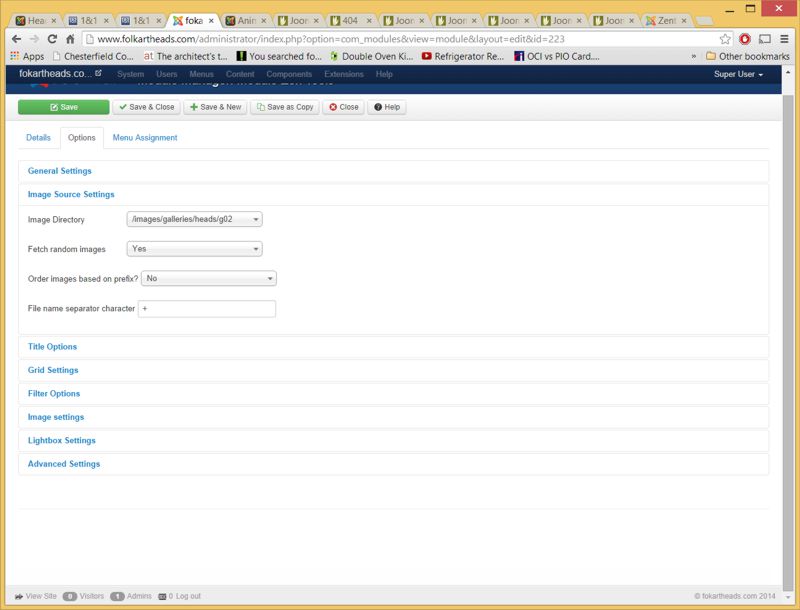800x610 pixels.
Task: Click the red Opera-style extension icon
Action: (x=745, y=39)
